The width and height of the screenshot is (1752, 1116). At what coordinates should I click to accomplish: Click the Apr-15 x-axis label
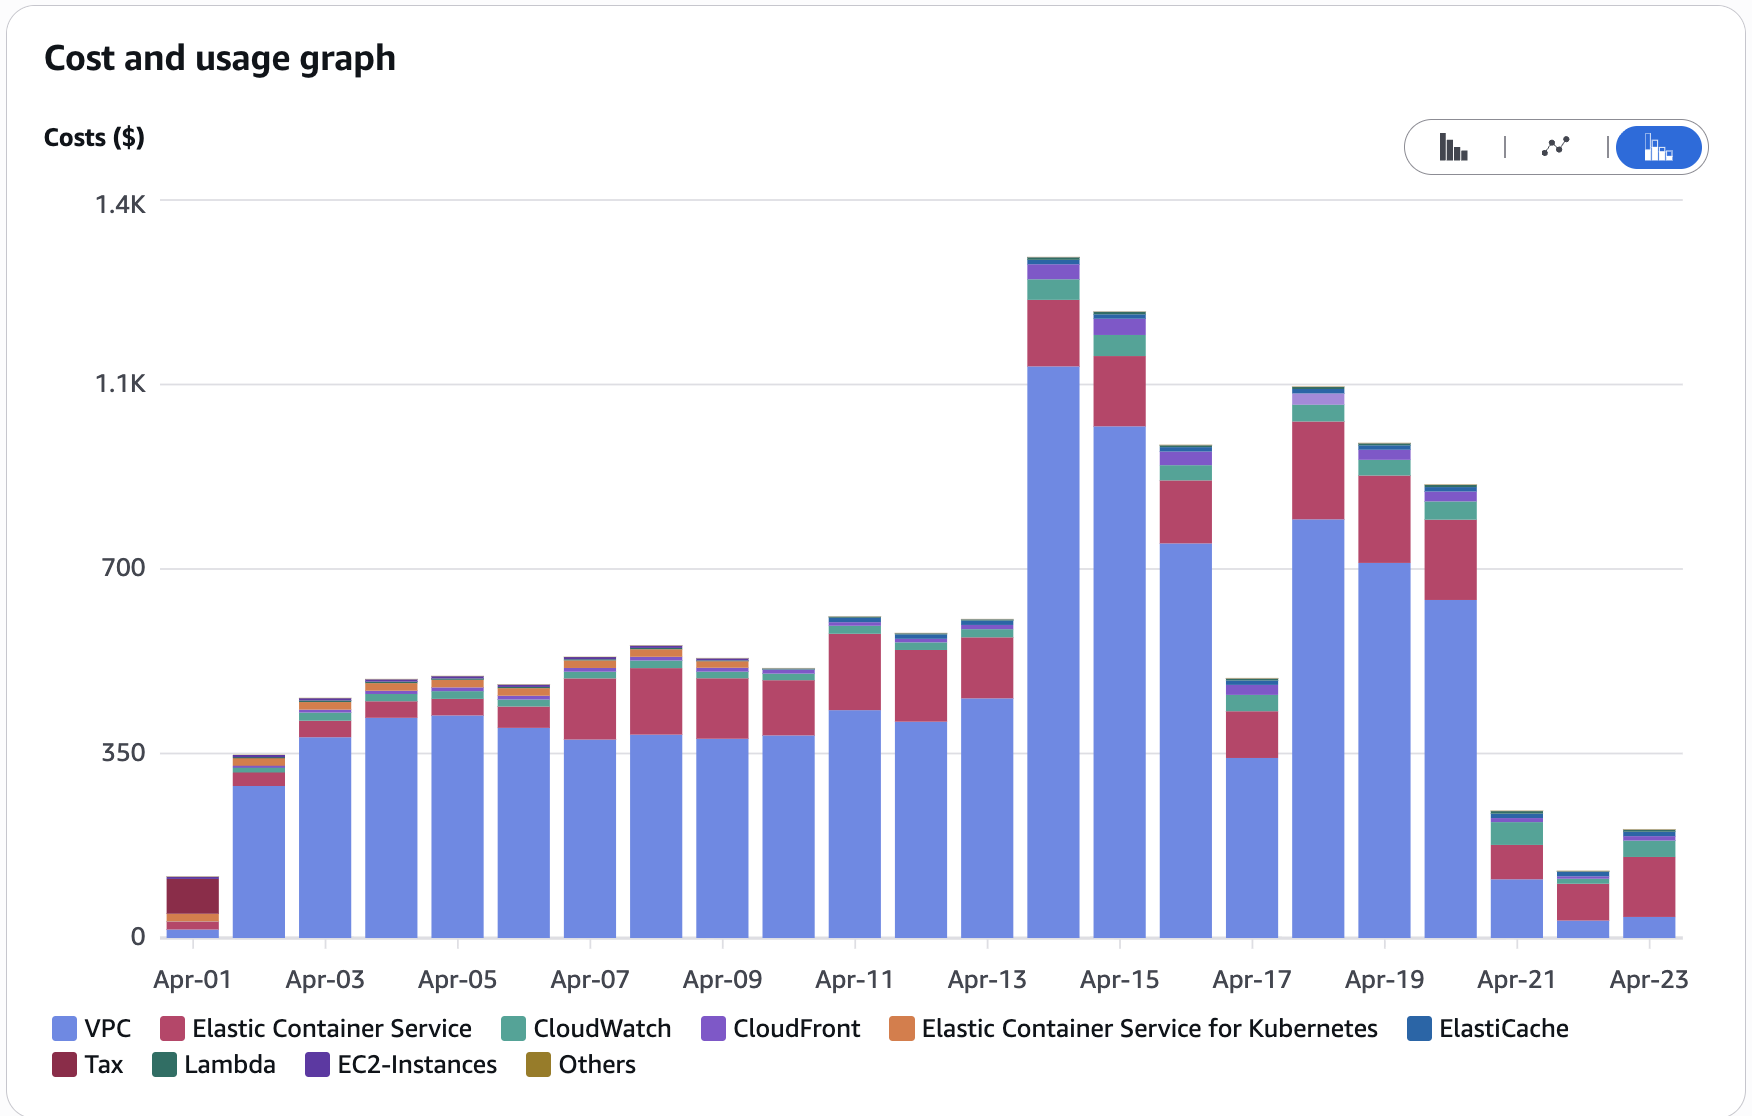coord(1120,979)
